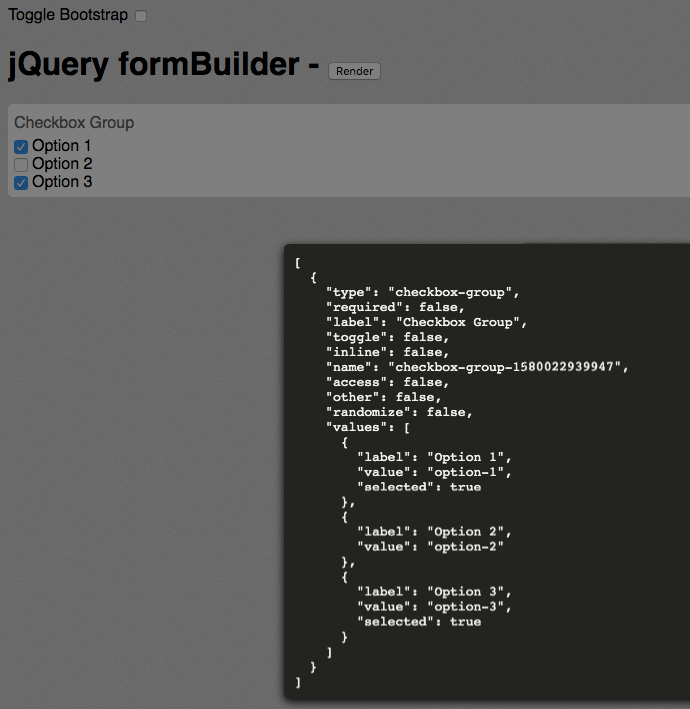Click the Toggle Bootstrap label
This screenshot has height=709, width=690.
tap(68, 14)
